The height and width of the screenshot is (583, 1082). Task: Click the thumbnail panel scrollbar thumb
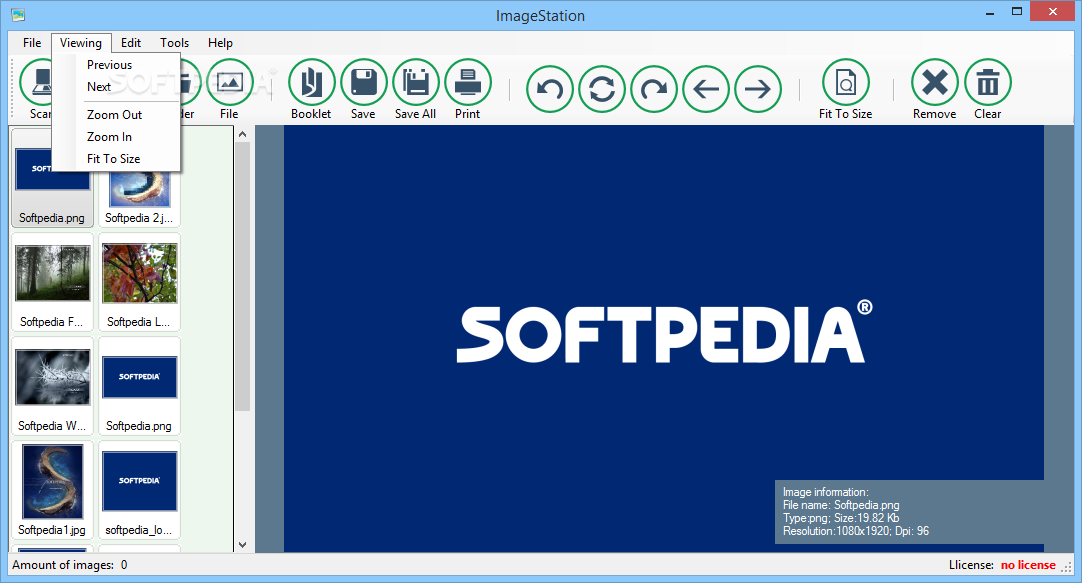tap(242, 277)
